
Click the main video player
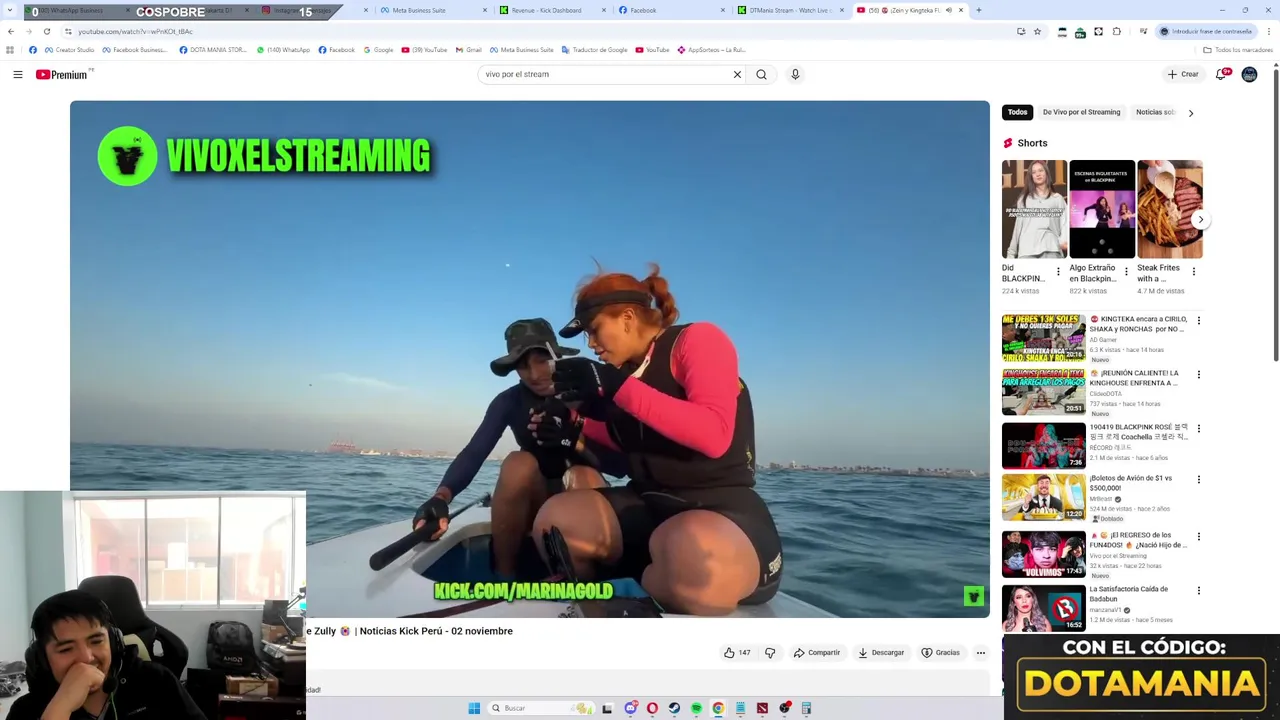530,358
